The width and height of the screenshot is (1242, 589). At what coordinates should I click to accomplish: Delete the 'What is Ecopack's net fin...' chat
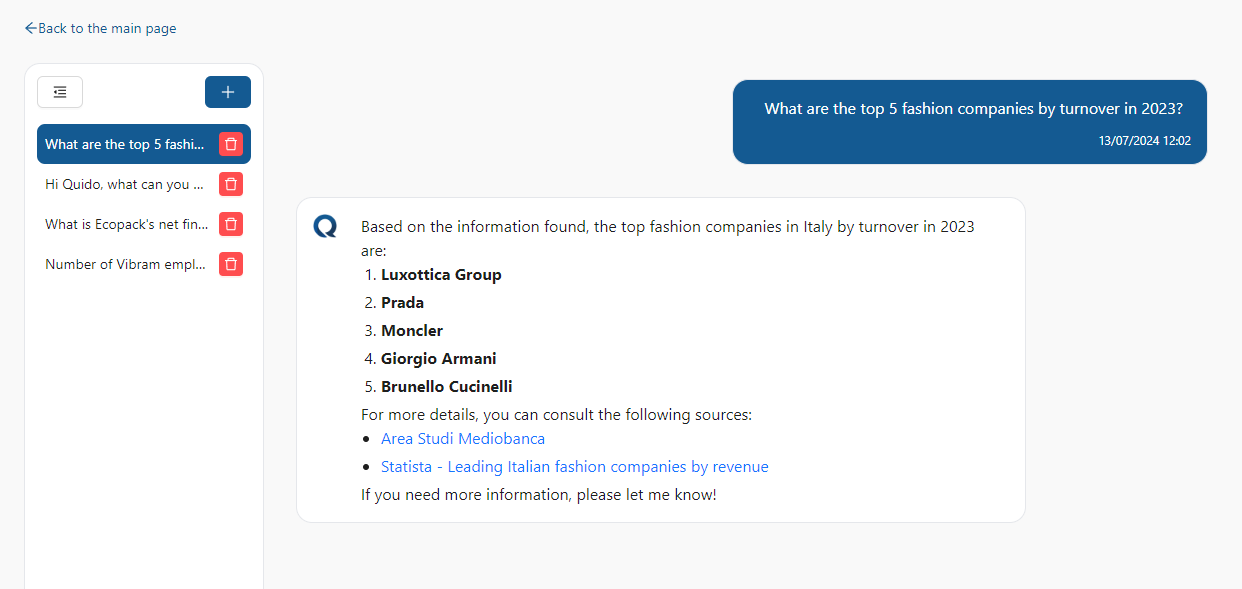[x=231, y=224]
